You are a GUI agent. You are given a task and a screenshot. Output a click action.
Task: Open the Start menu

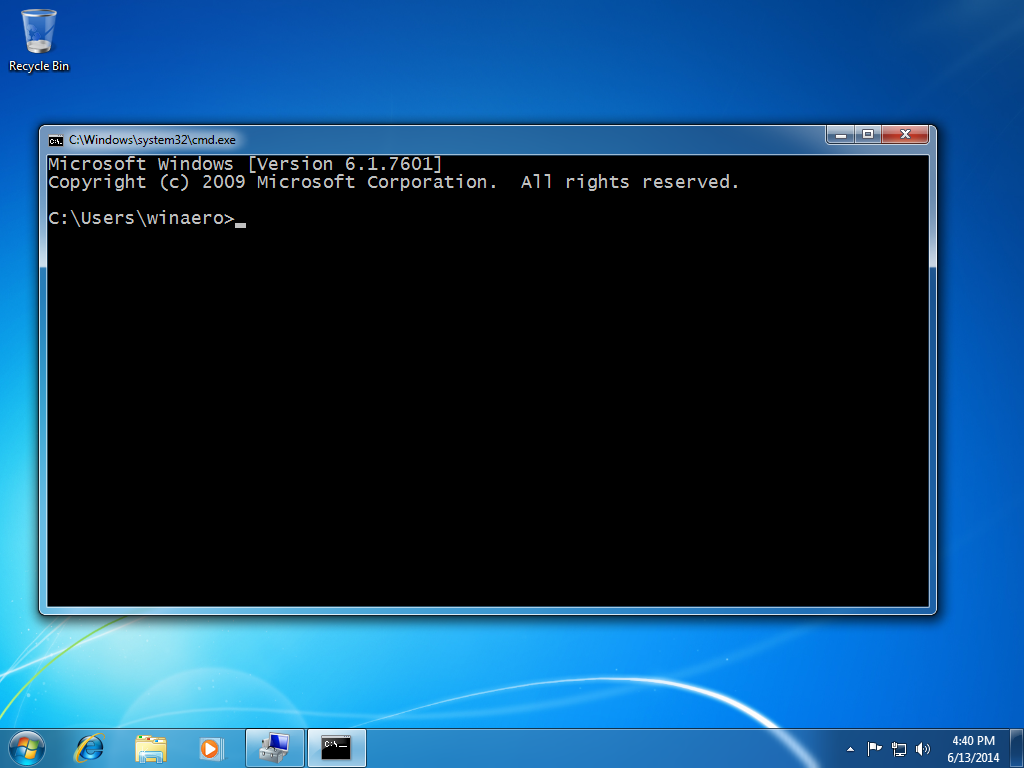coord(25,747)
